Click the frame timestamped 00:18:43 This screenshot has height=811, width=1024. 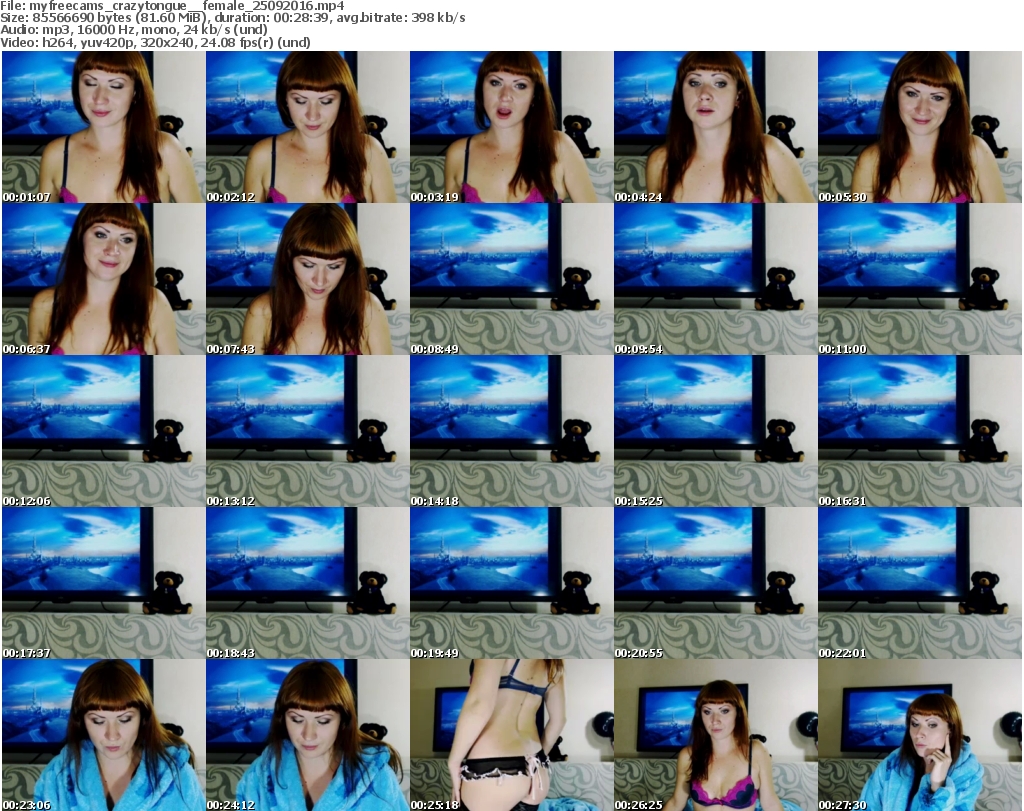pyautogui.click(x=306, y=583)
